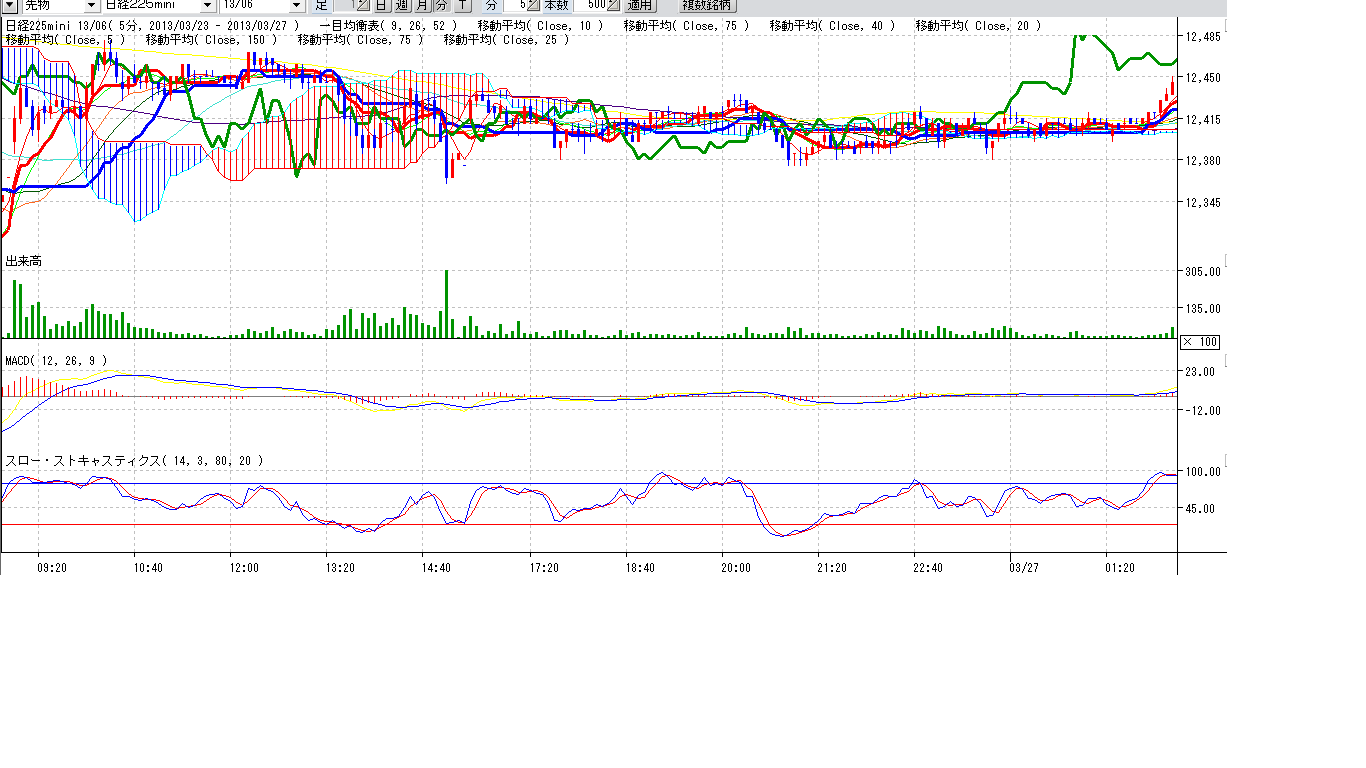The image size is (1366, 768).
Task: Click the MACD (12, 26, 9) panel label
Action: [56, 360]
